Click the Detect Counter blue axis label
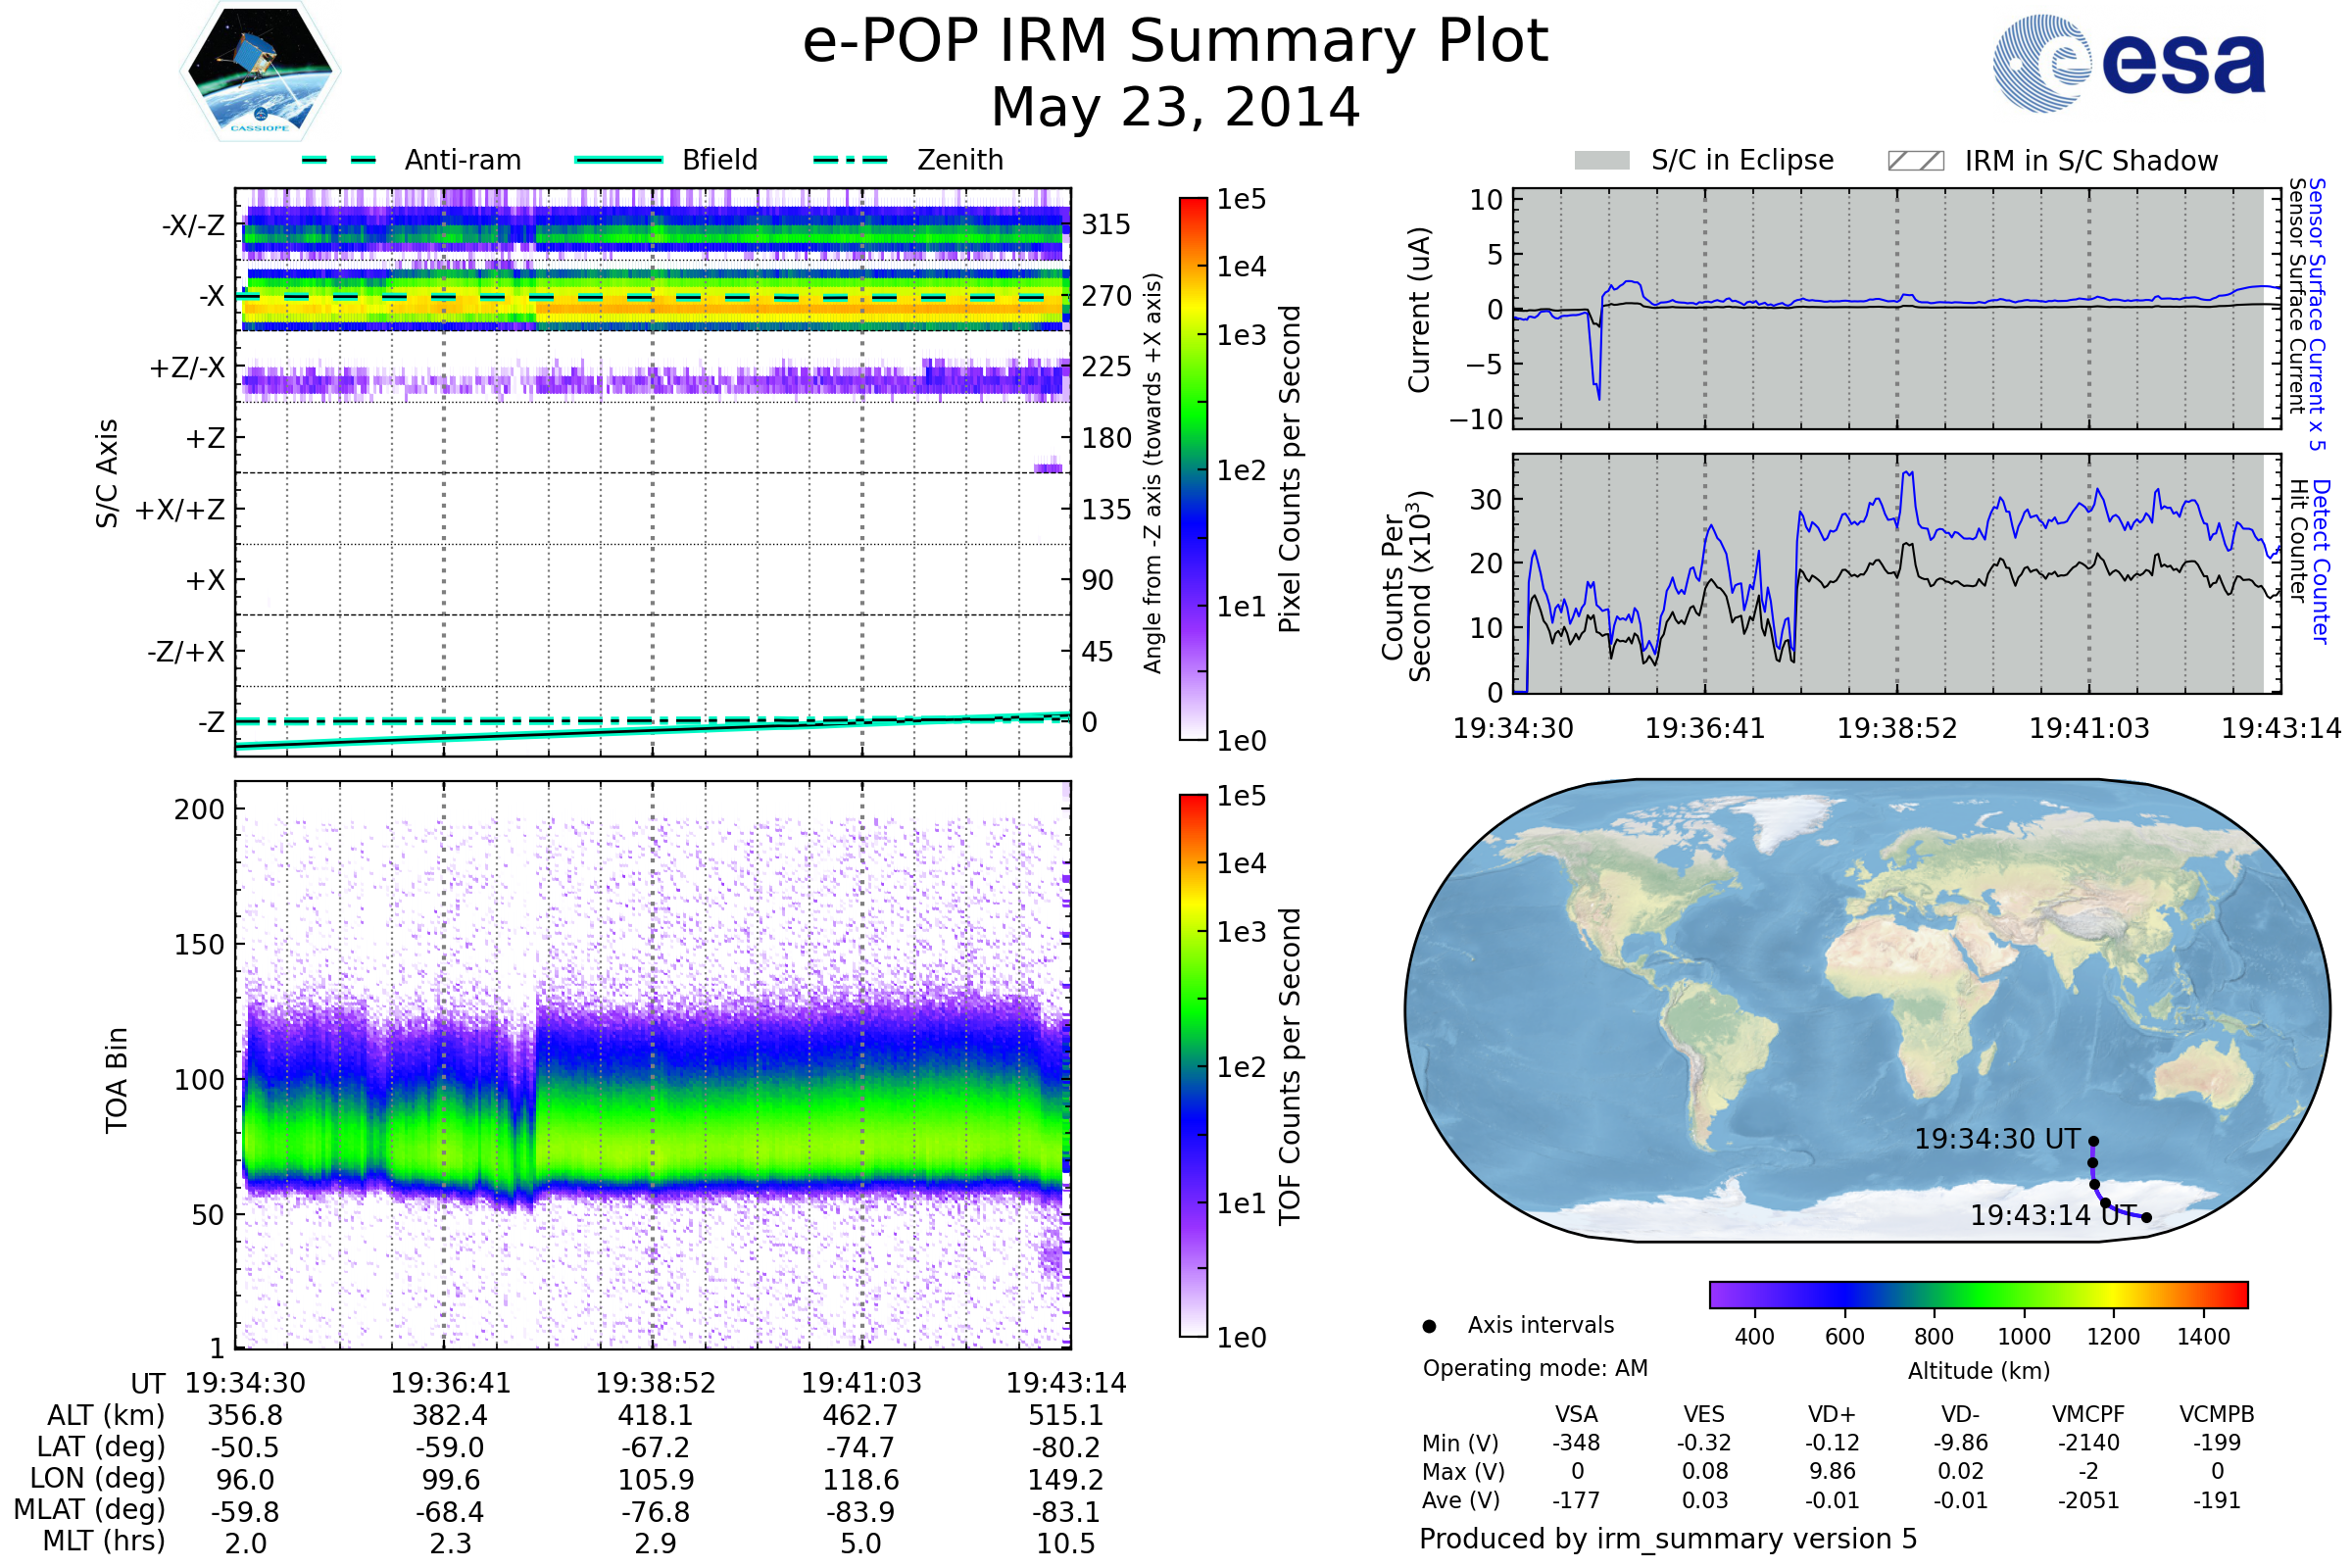The height and width of the screenshot is (1568, 2352). [x=2321, y=562]
